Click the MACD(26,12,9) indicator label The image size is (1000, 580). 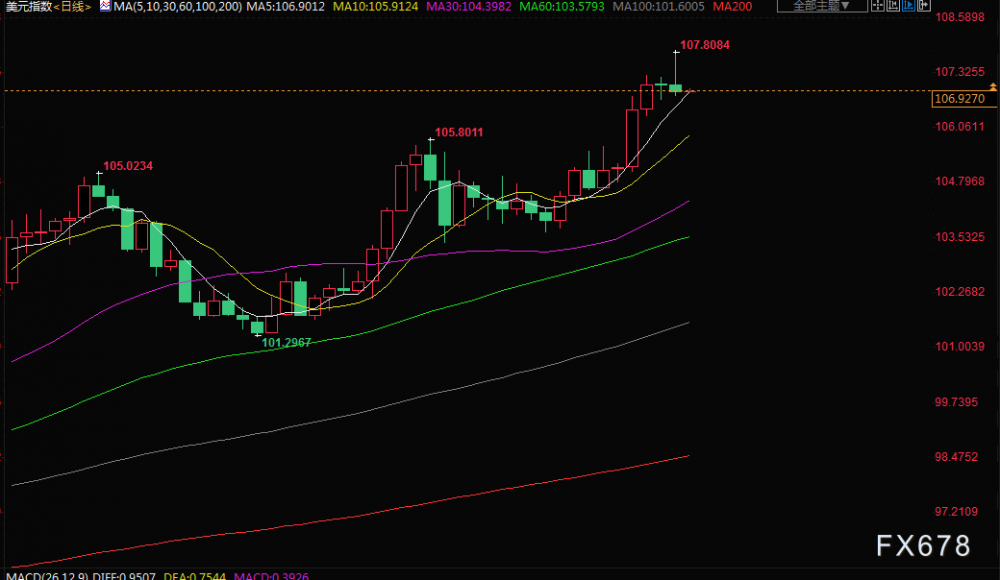click(47, 576)
